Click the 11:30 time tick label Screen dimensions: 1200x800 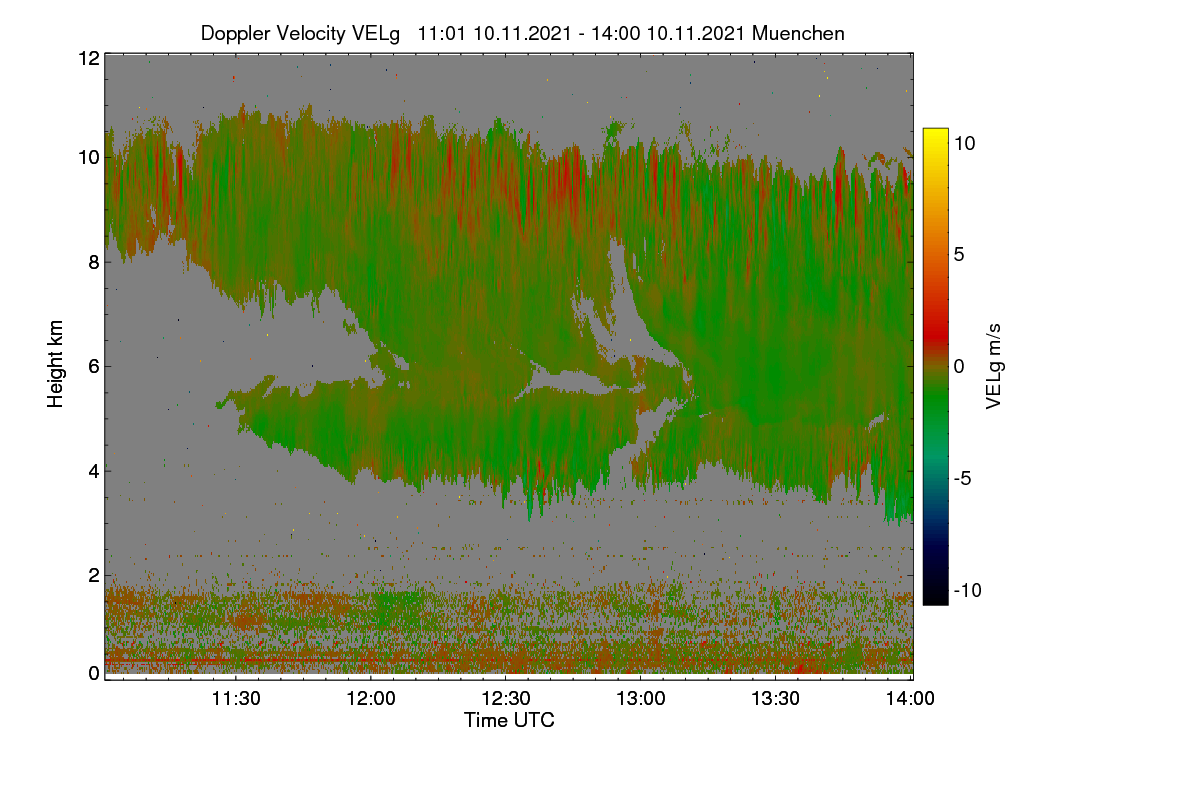236,698
